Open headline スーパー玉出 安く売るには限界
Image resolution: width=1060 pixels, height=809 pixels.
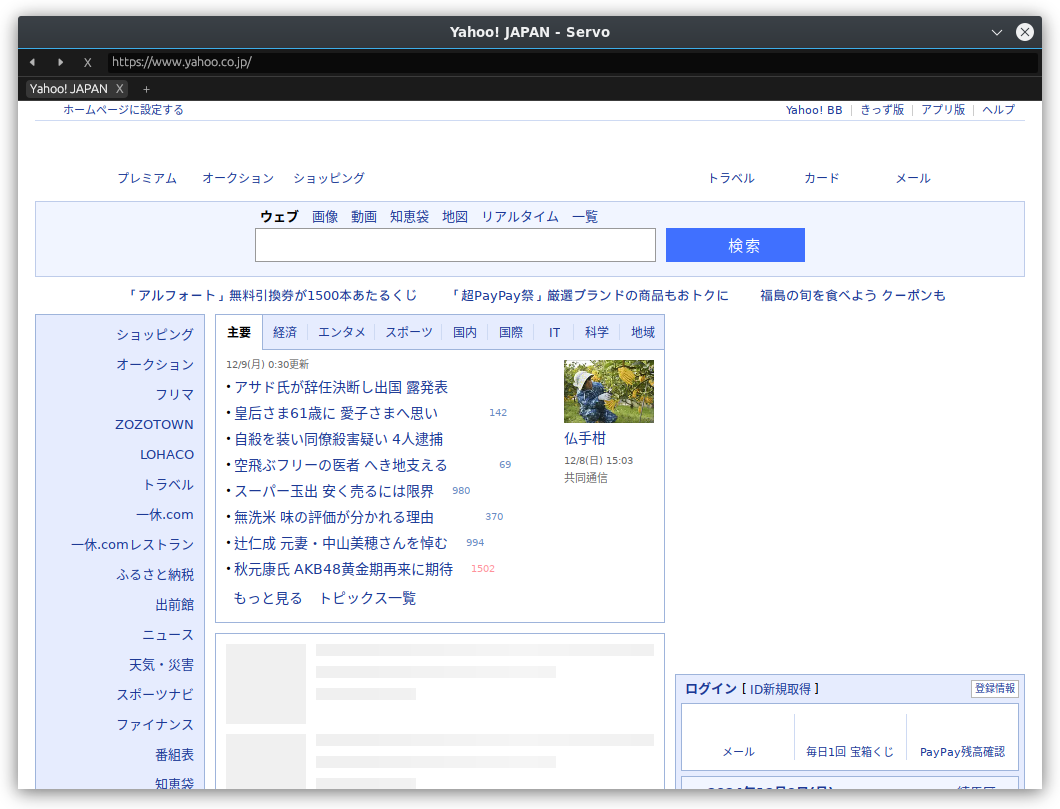(334, 491)
